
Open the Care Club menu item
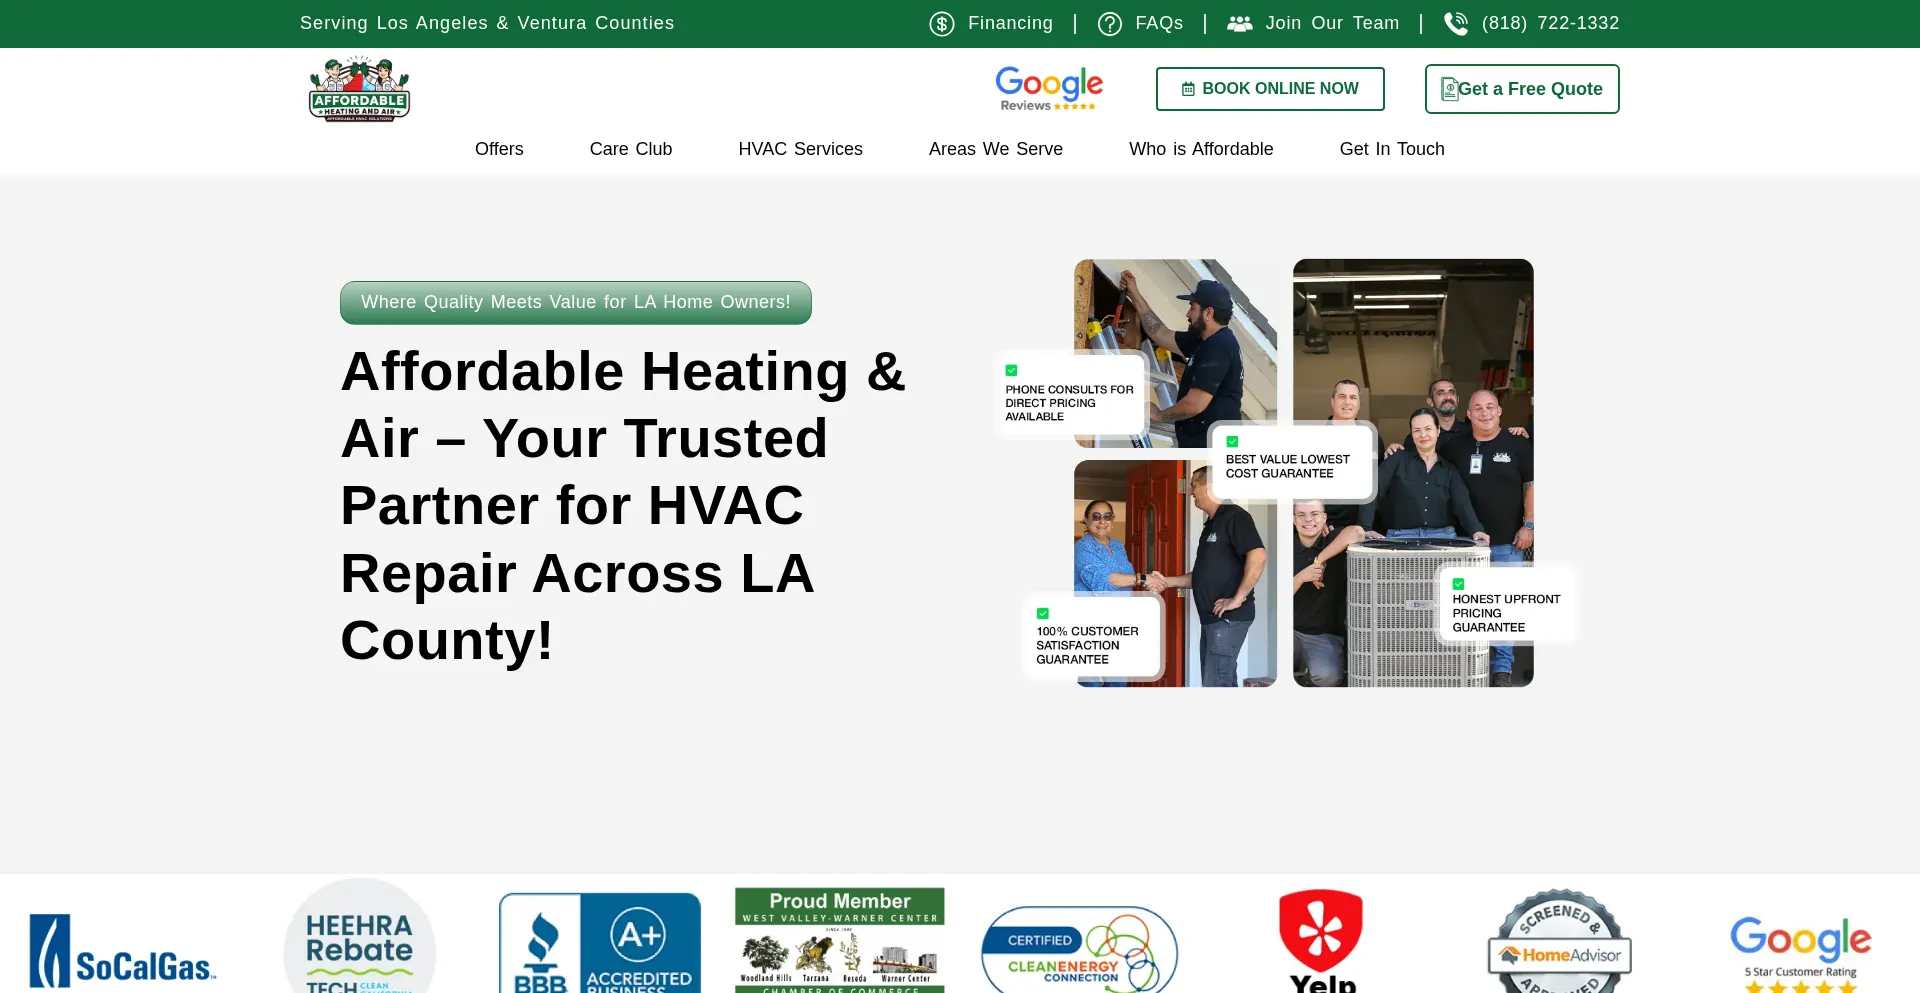[631, 149]
